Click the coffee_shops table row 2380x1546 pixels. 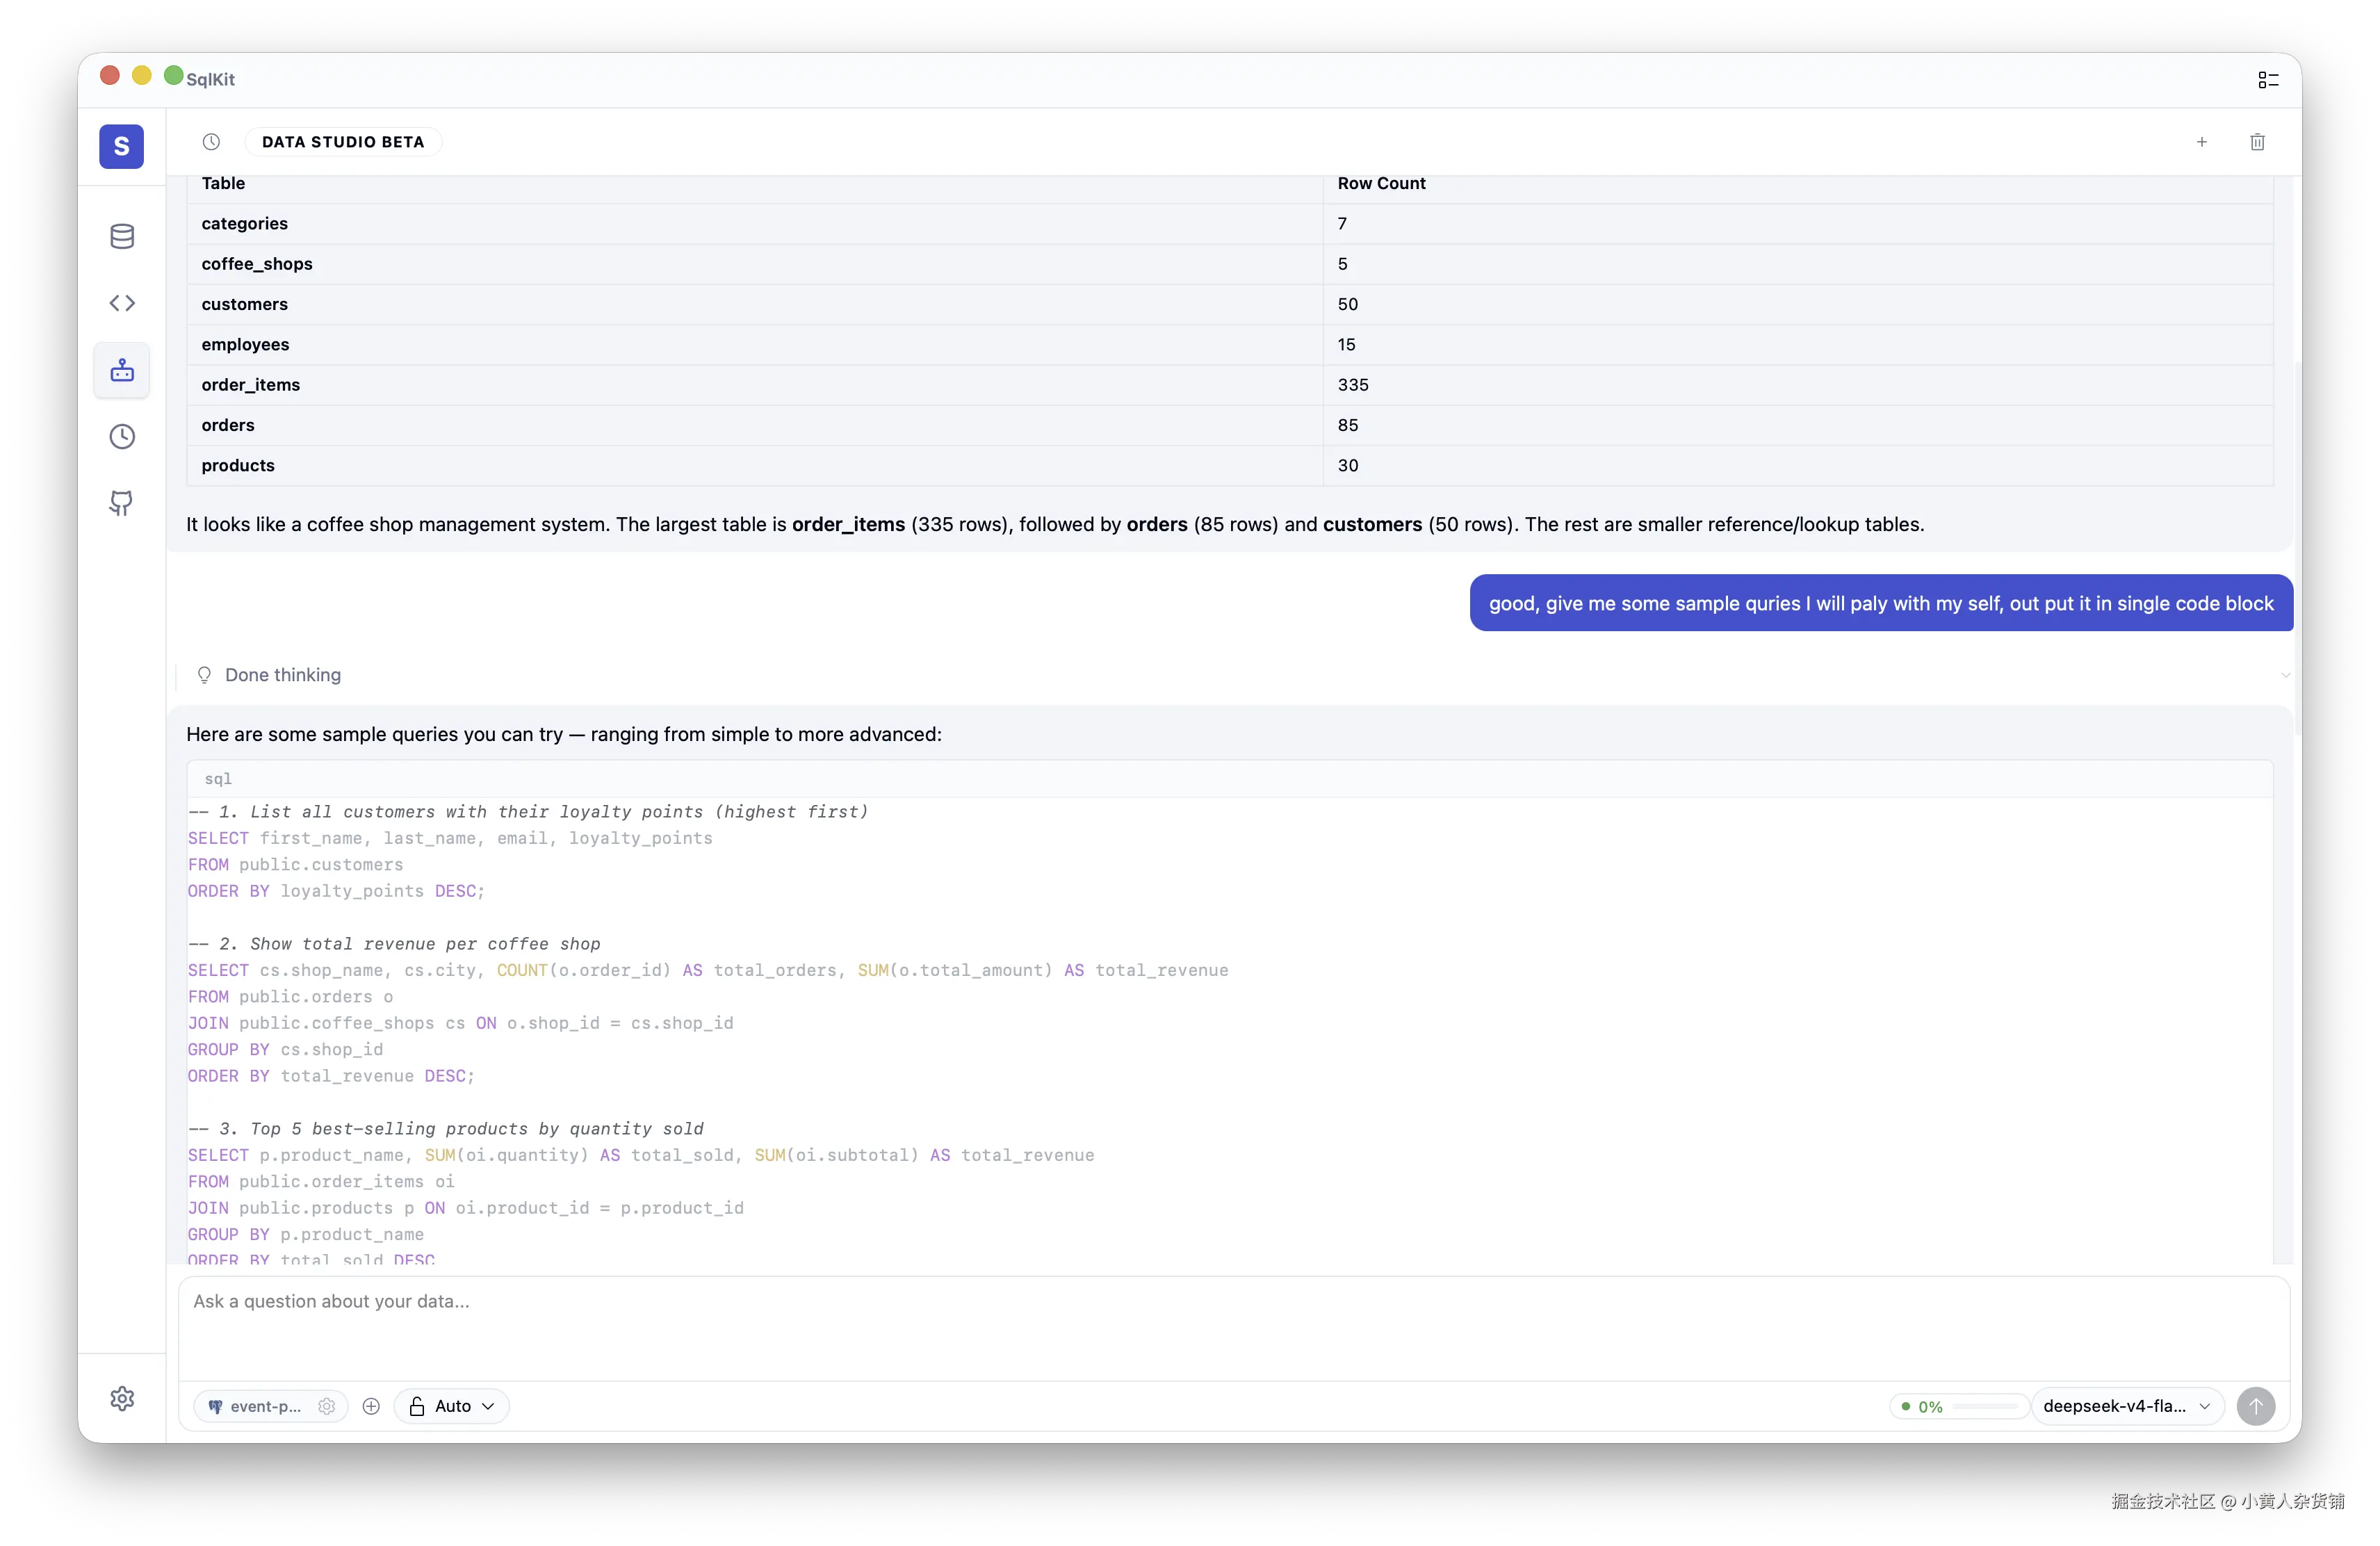click(1230, 264)
